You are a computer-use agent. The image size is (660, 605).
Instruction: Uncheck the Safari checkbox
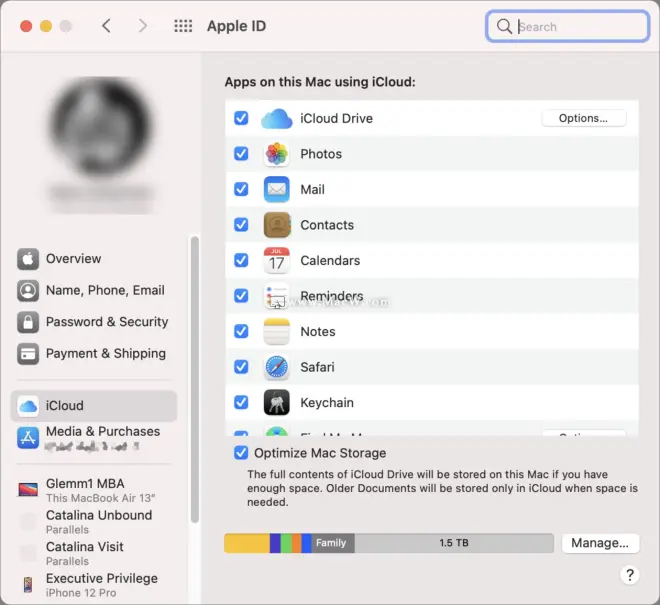pyautogui.click(x=241, y=367)
